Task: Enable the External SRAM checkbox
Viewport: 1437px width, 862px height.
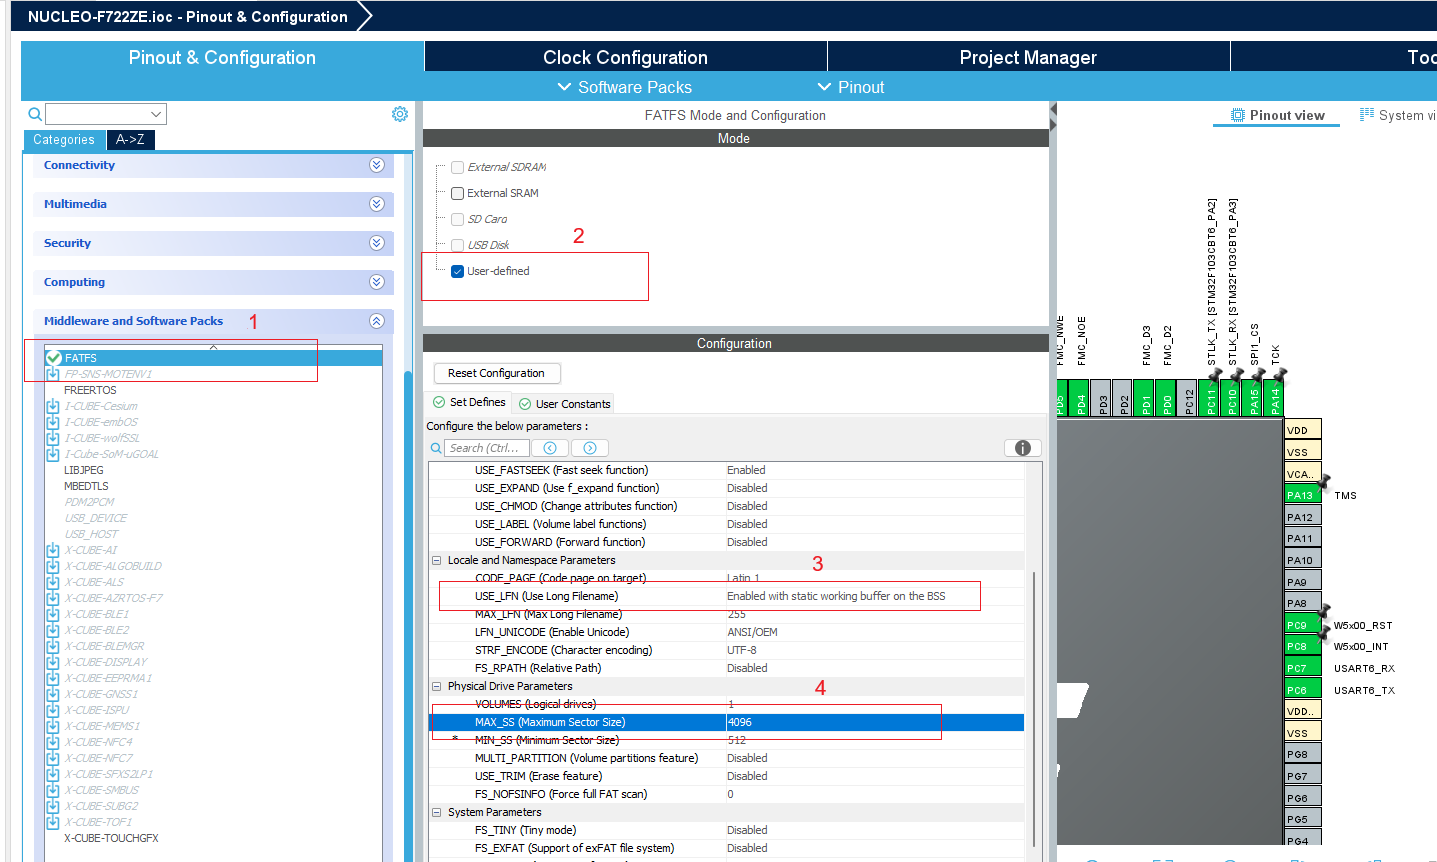Action: click(x=458, y=193)
